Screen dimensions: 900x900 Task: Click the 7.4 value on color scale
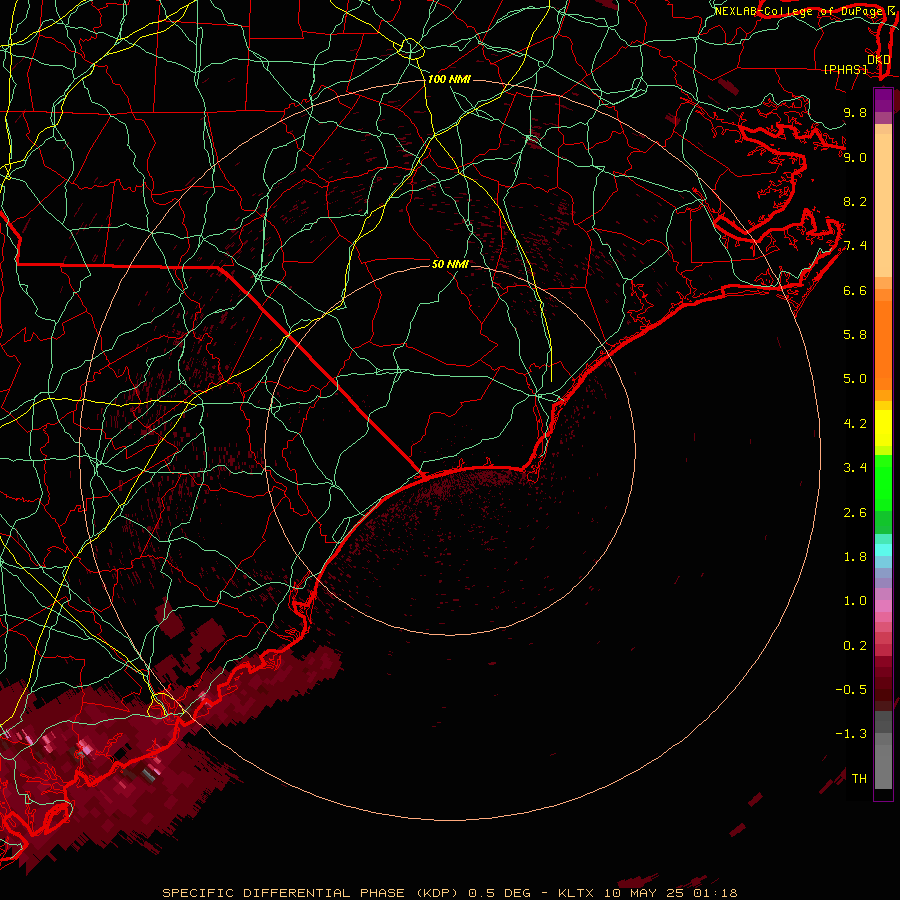(855, 246)
